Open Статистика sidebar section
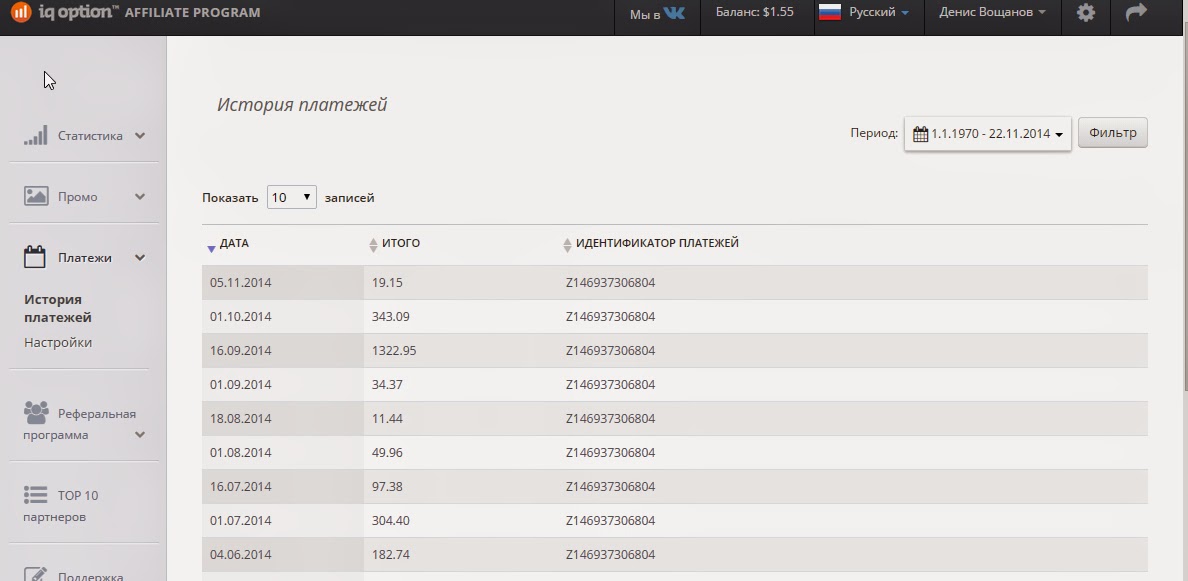The image size is (1188, 581). pos(90,136)
